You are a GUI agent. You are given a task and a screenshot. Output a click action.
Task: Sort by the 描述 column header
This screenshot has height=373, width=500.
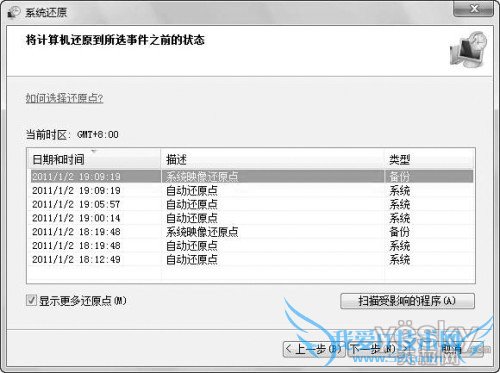pos(272,159)
